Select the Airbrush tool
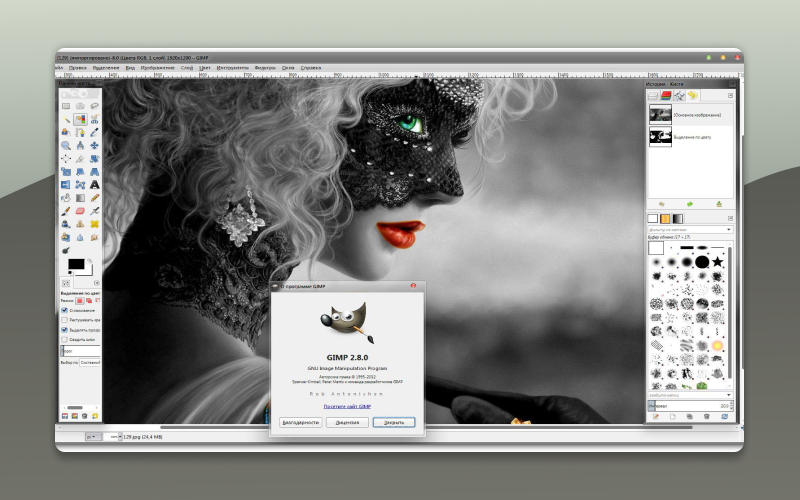 coord(94,211)
